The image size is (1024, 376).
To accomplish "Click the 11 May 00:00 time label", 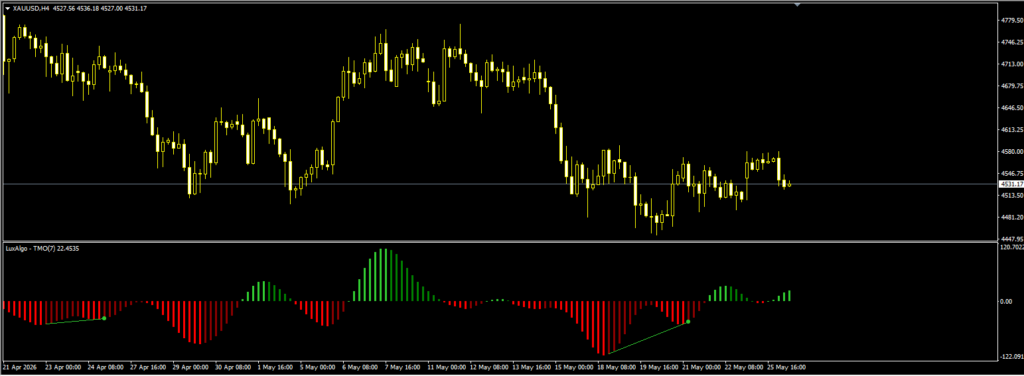I will tap(446, 367).
